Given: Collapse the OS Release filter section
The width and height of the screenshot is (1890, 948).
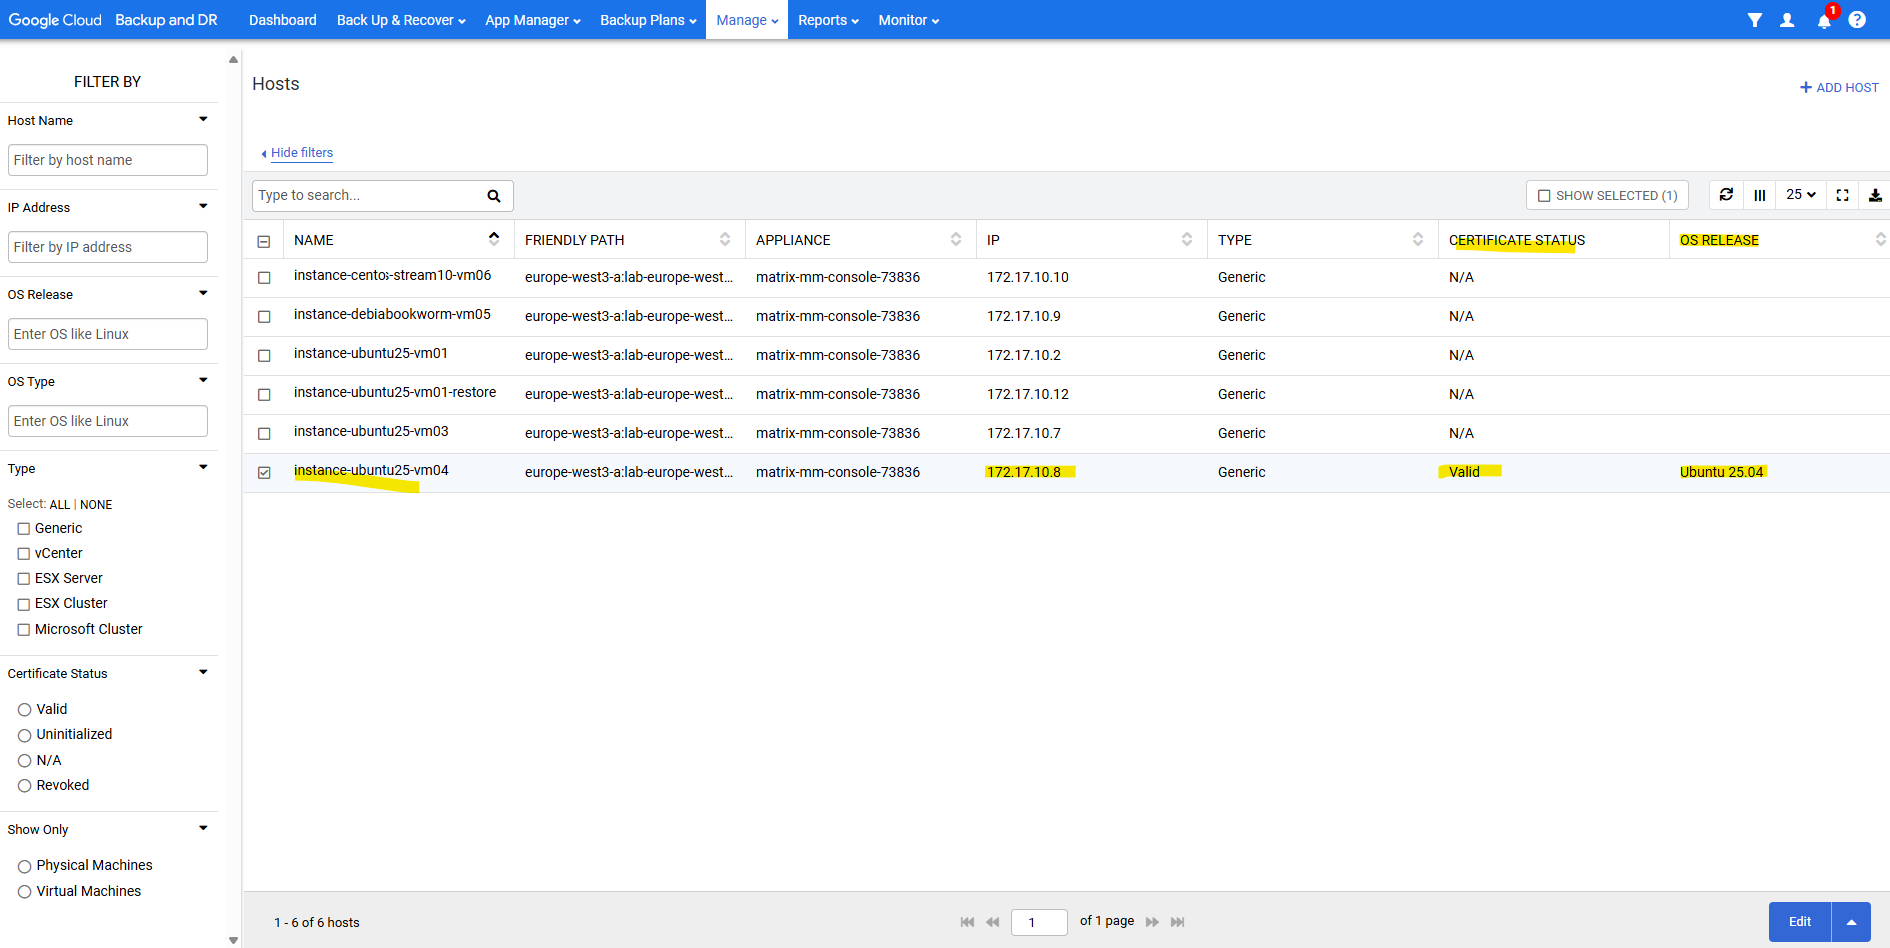Looking at the screenshot, I should [203, 294].
